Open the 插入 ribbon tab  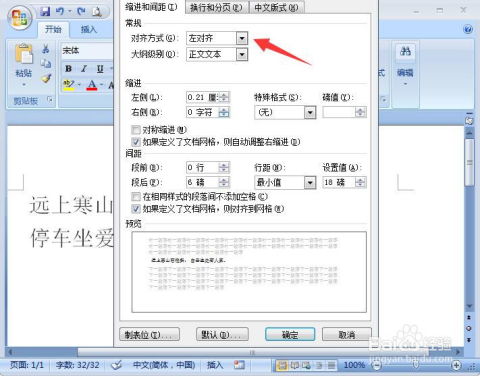(89, 30)
